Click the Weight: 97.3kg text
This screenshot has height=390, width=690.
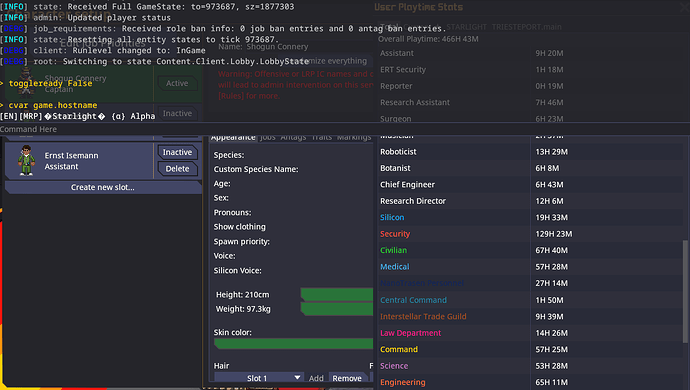point(243,309)
